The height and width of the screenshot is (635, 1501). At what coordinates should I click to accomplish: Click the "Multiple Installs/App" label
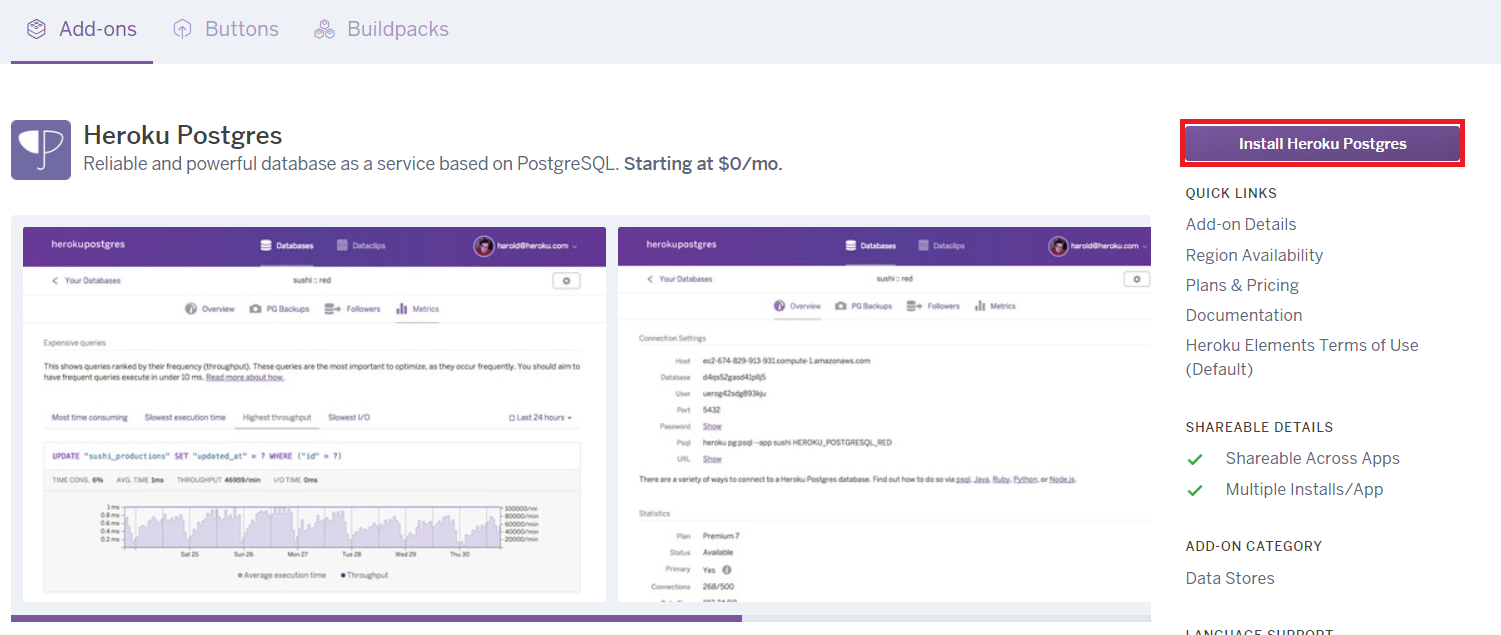click(1305, 490)
